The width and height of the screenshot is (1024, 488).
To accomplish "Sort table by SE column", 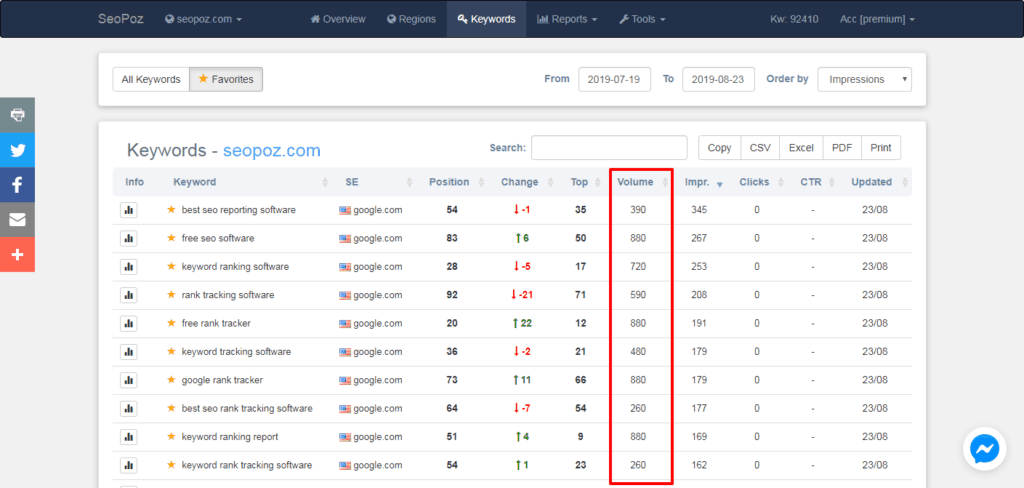I will pos(377,182).
